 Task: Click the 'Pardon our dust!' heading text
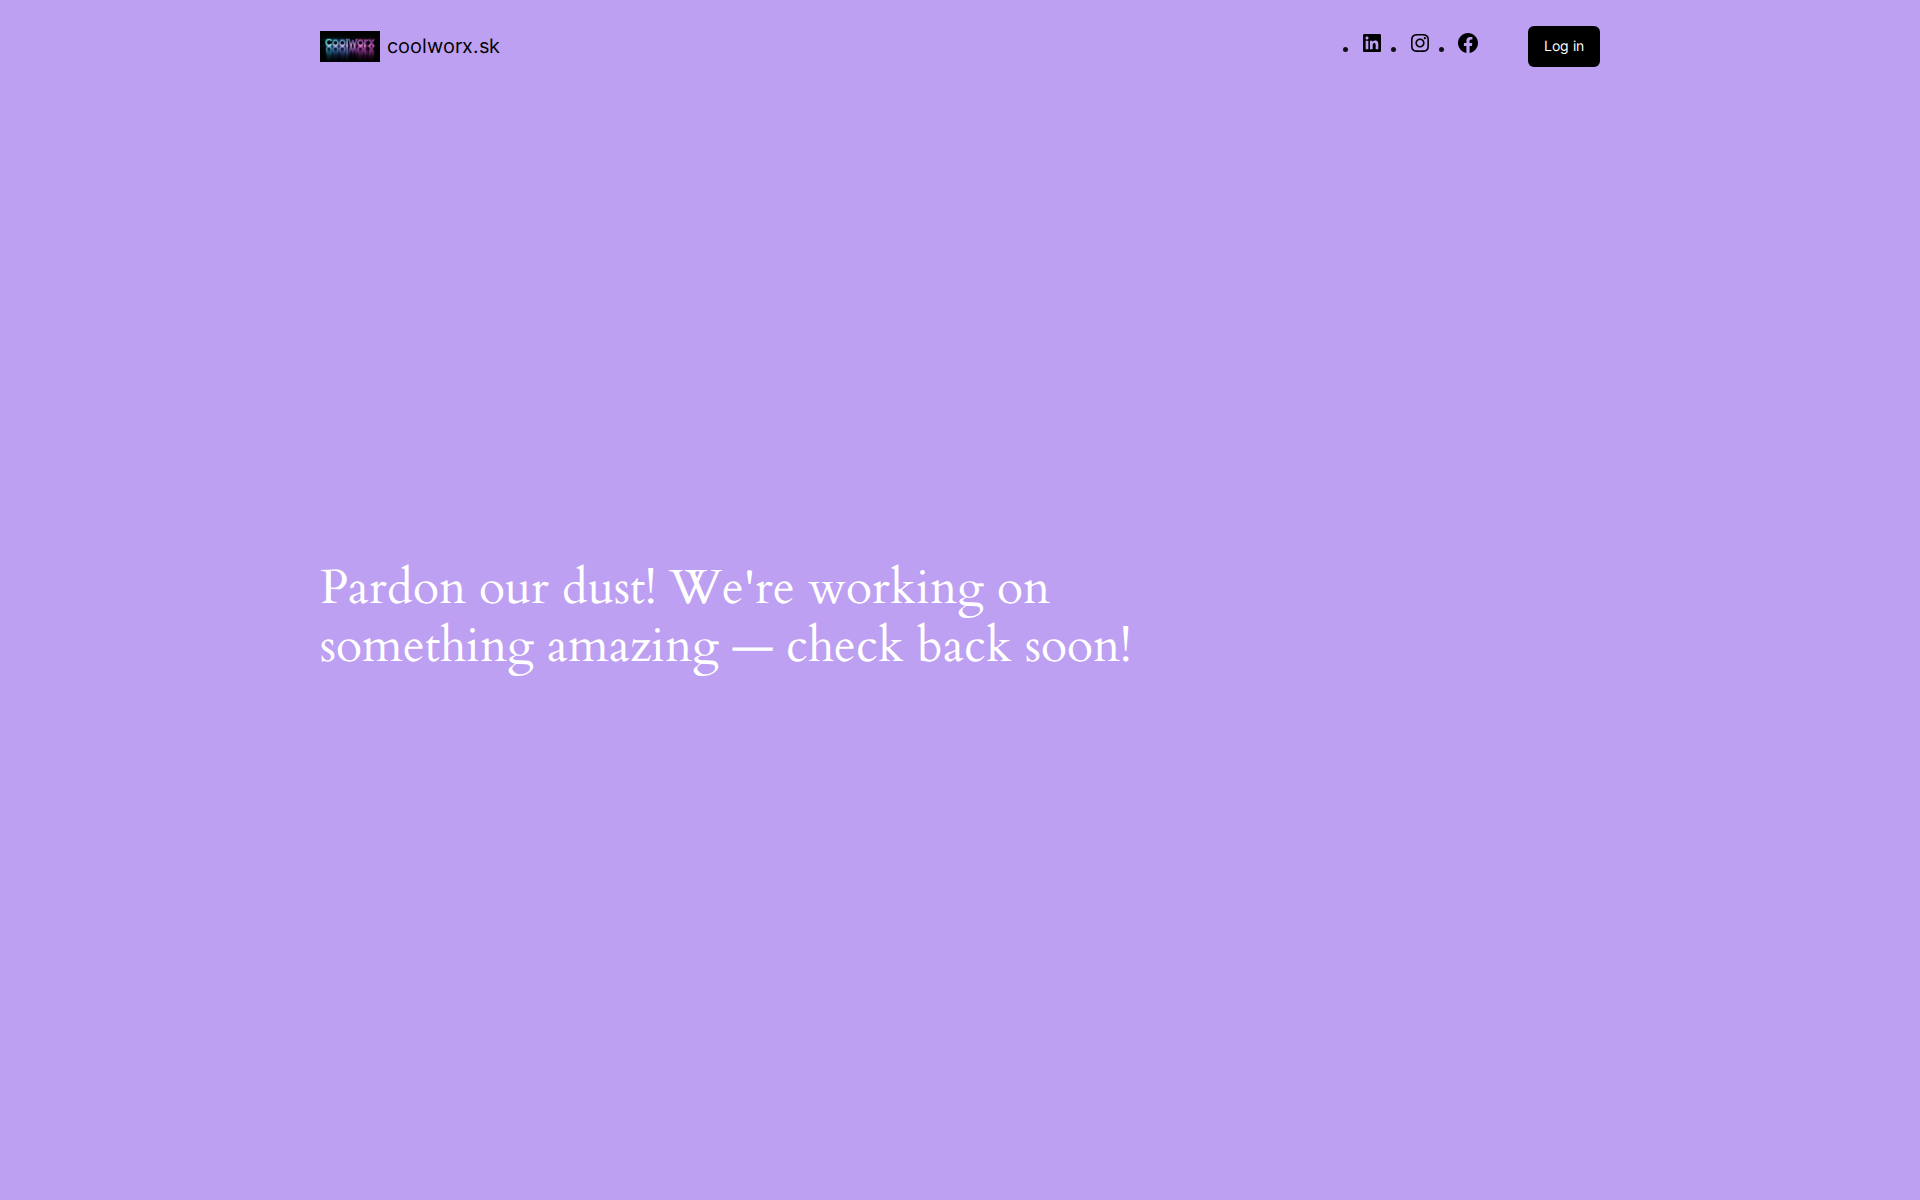[x=487, y=587]
